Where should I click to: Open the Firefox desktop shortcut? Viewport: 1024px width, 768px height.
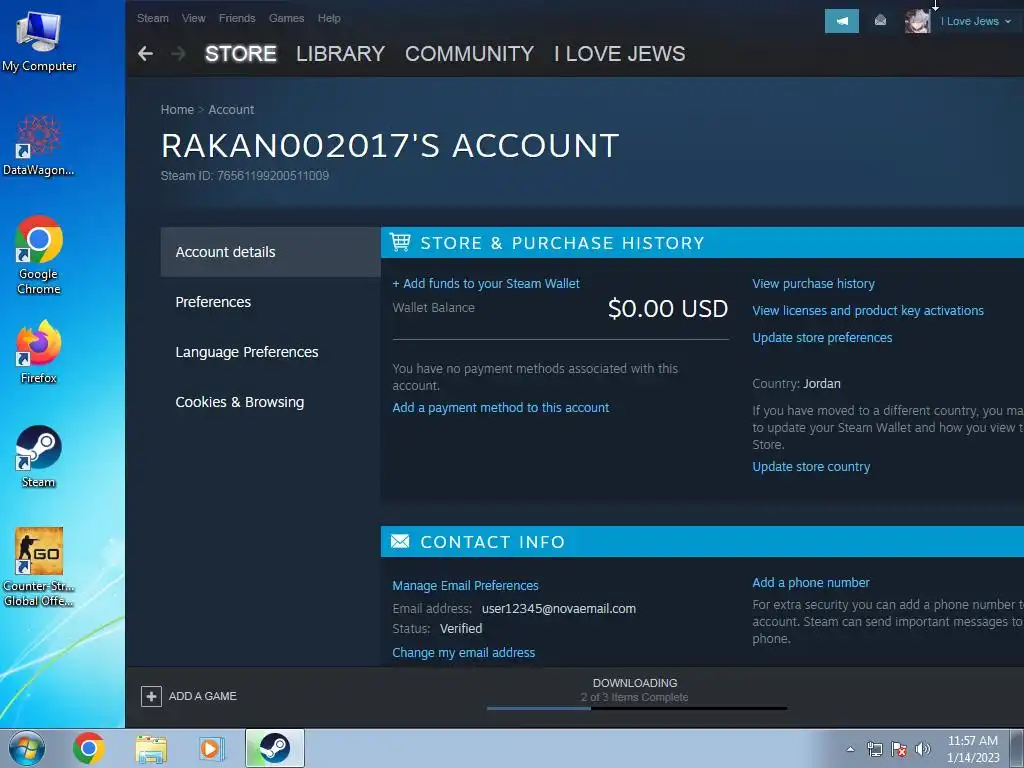point(39,351)
